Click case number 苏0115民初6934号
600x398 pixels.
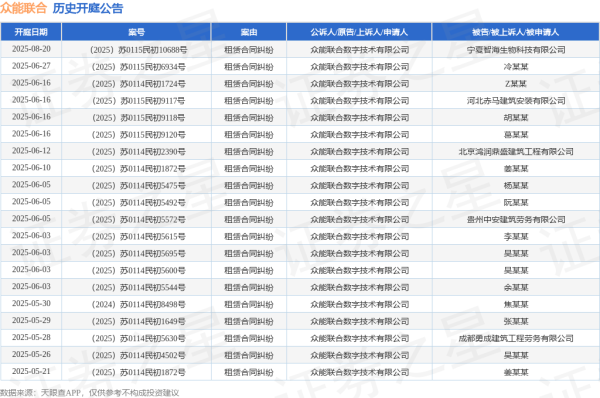click(139, 67)
